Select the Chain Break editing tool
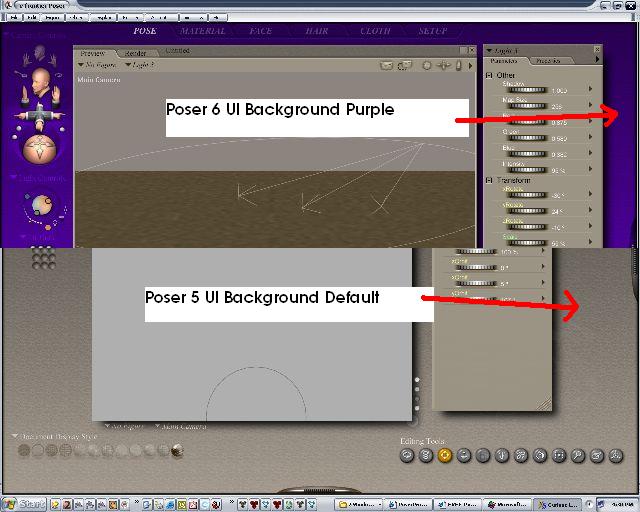The height and width of the screenshot is (512, 640). coord(521,455)
